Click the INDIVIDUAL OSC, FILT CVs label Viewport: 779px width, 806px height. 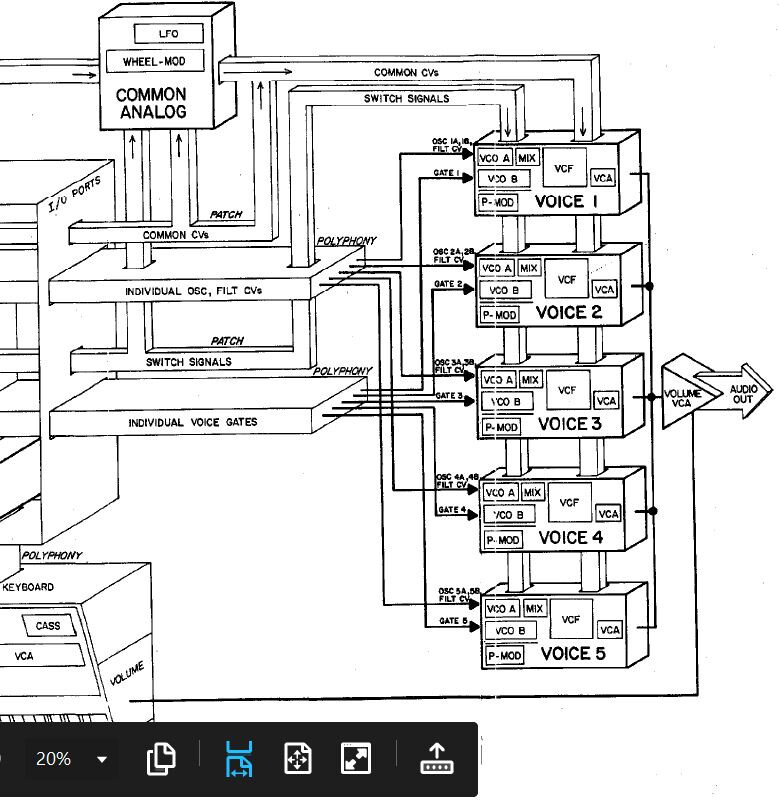coord(193,291)
